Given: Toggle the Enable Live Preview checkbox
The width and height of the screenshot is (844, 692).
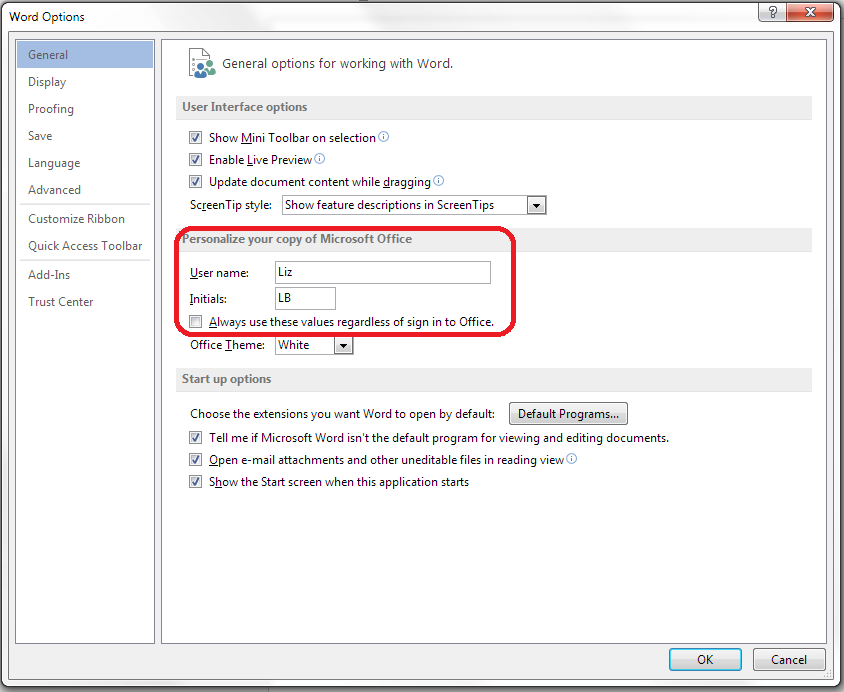Looking at the screenshot, I should (x=196, y=160).
